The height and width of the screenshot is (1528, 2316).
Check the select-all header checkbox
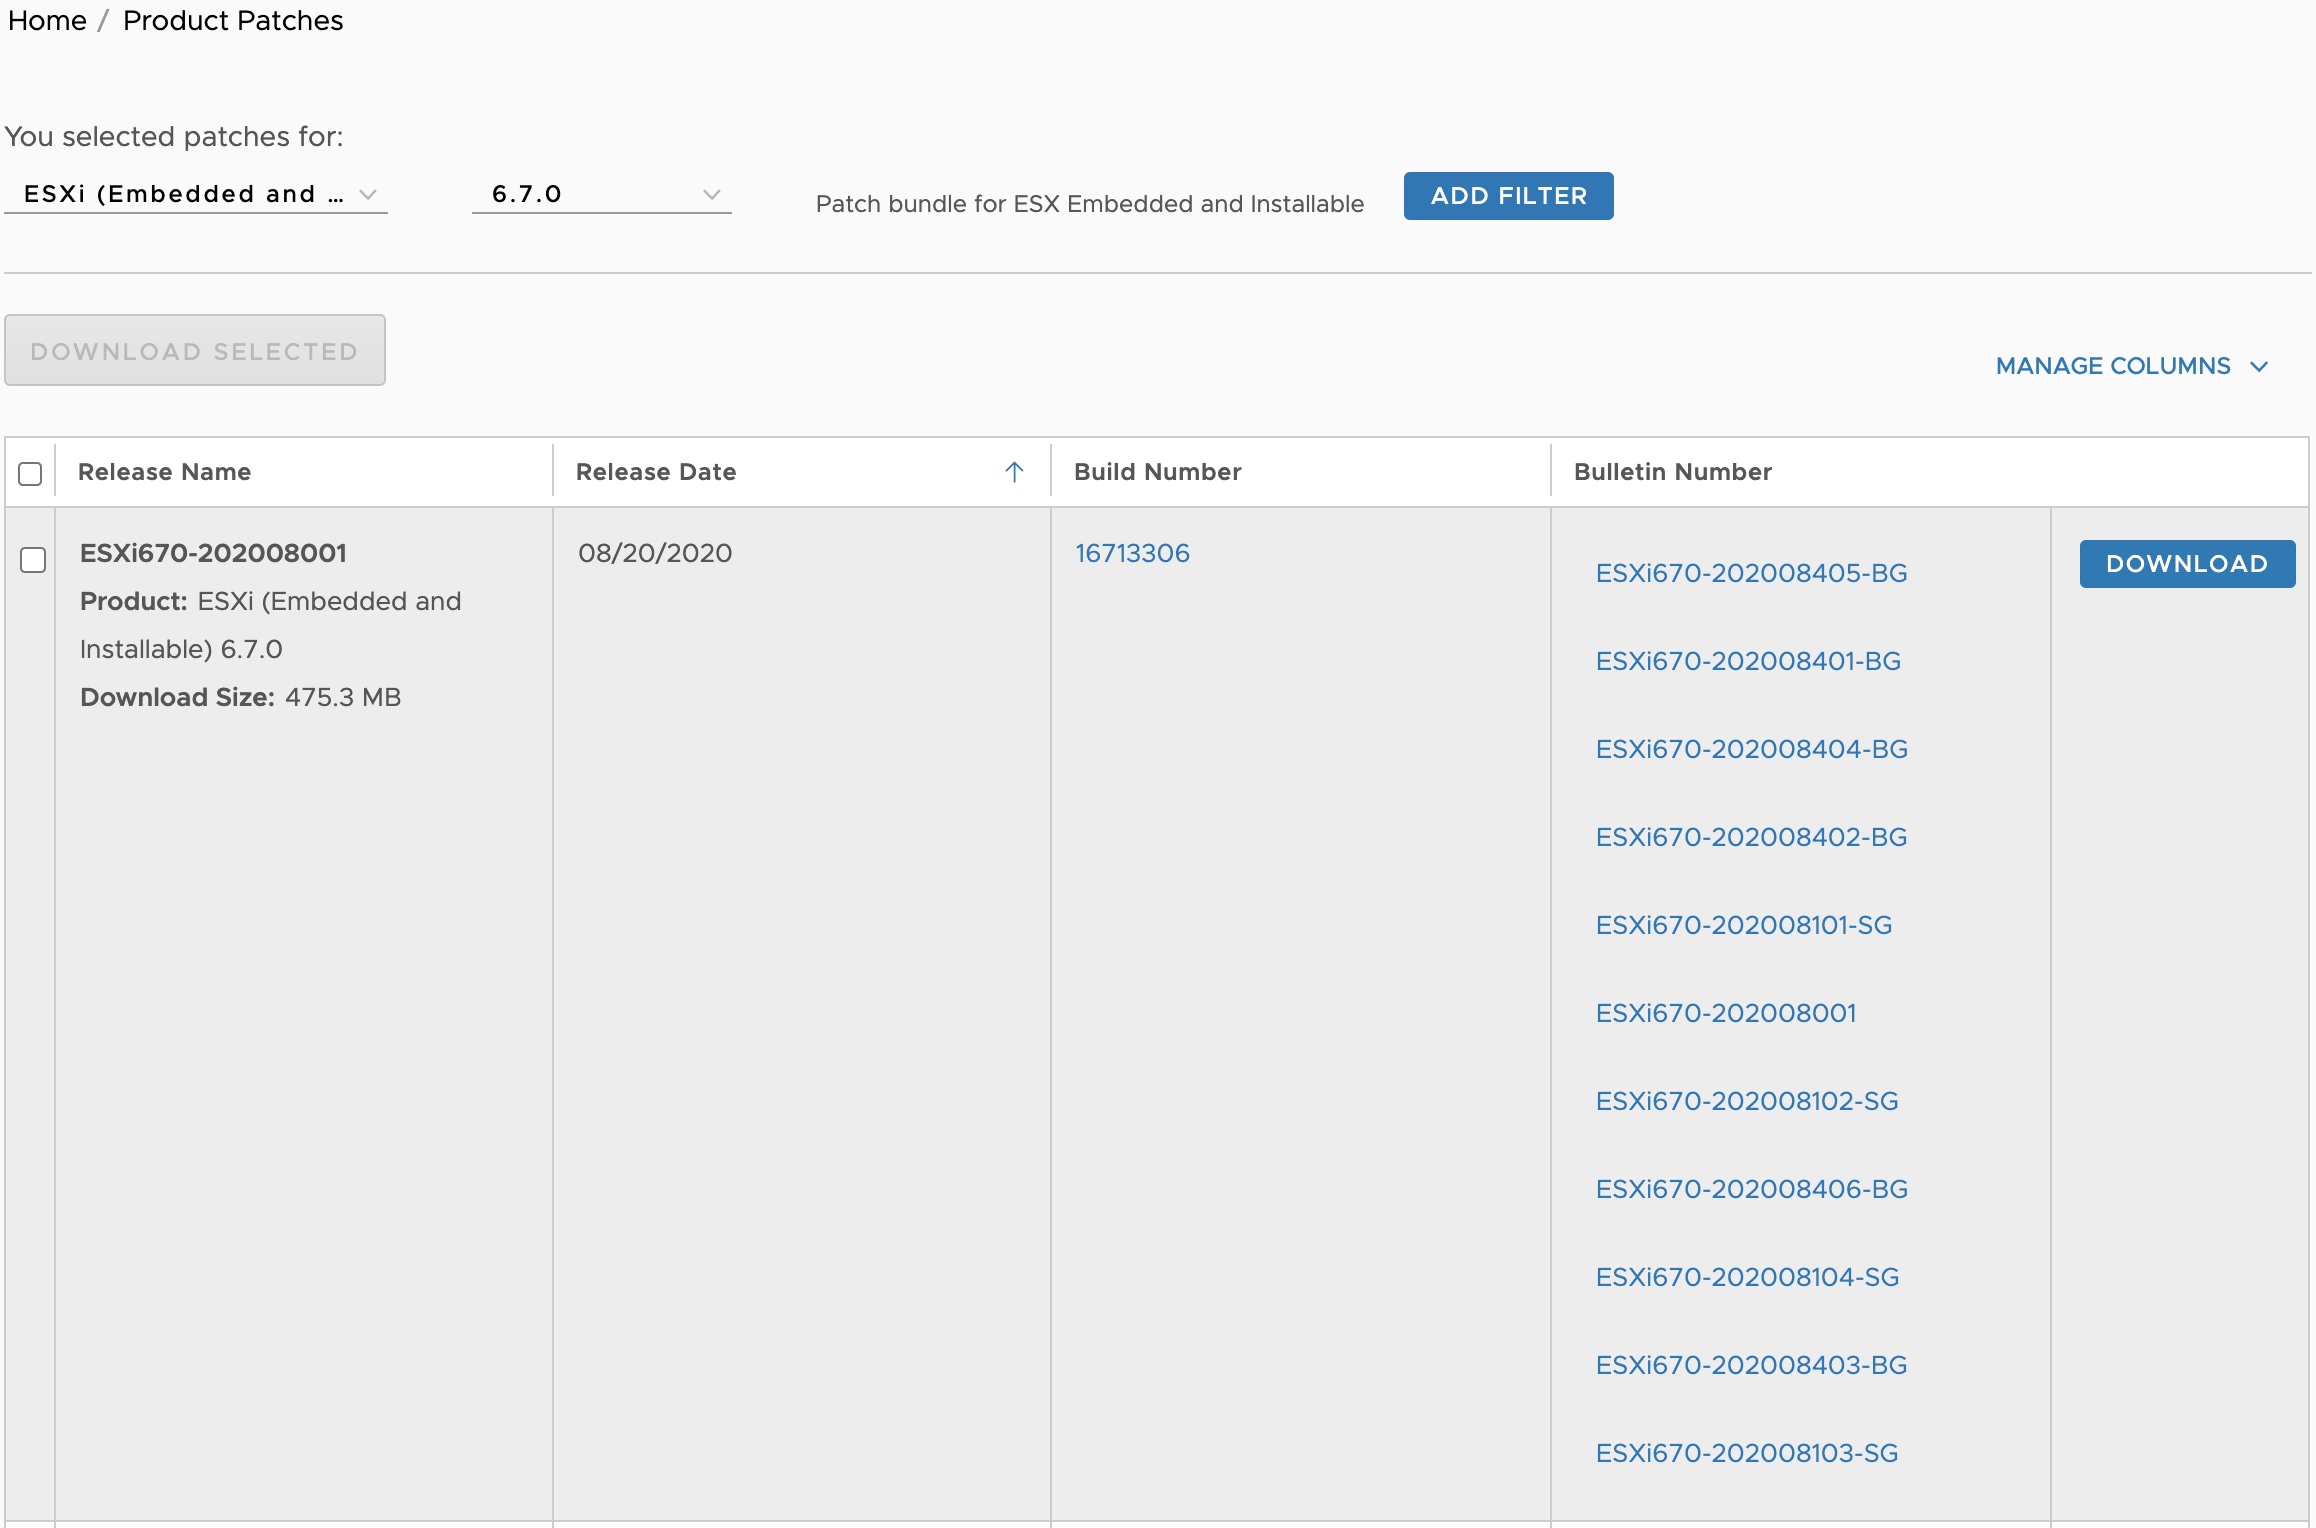pos(30,473)
